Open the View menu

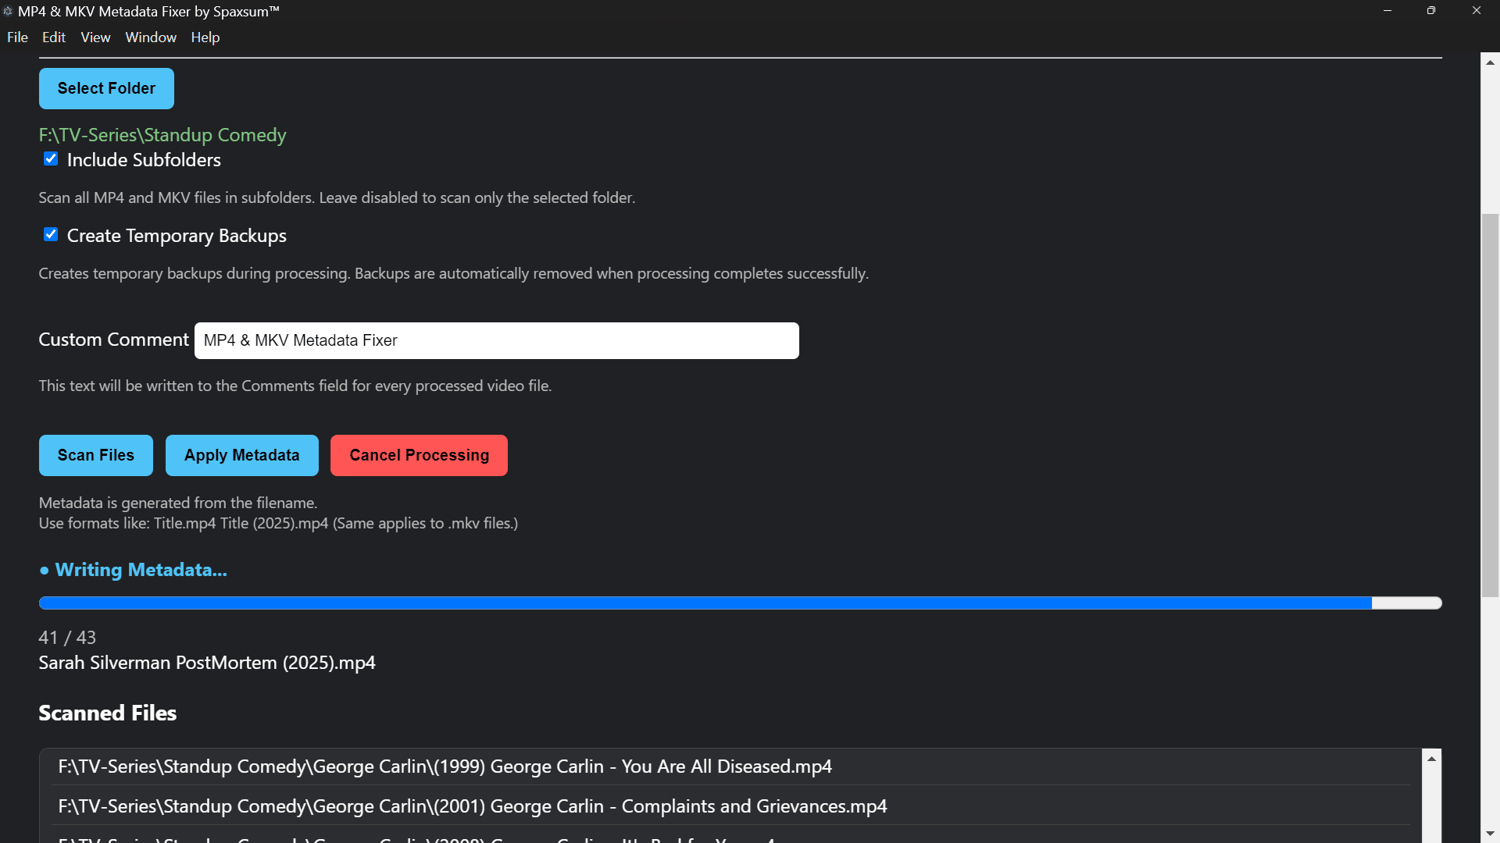point(95,37)
